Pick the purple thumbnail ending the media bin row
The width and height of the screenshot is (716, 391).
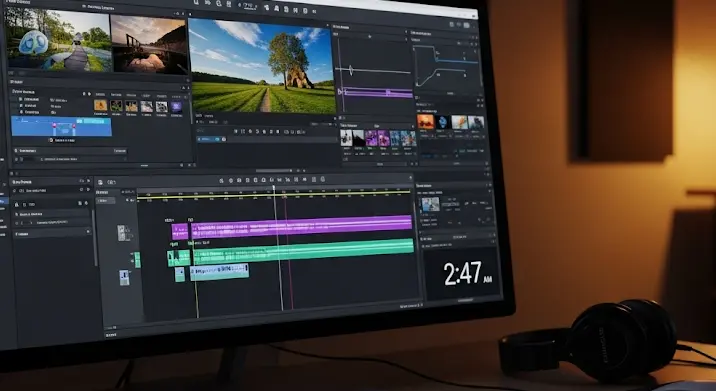[x=176, y=107]
